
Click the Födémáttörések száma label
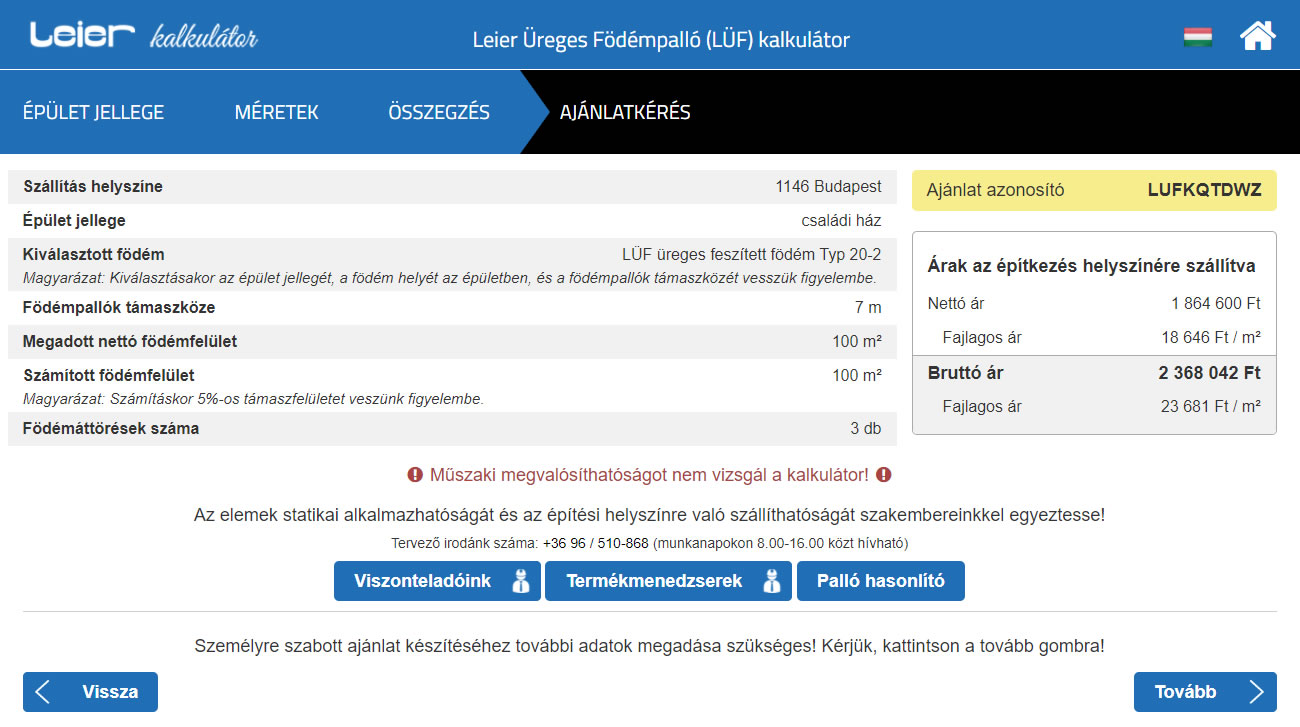click(x=110, y=429)
